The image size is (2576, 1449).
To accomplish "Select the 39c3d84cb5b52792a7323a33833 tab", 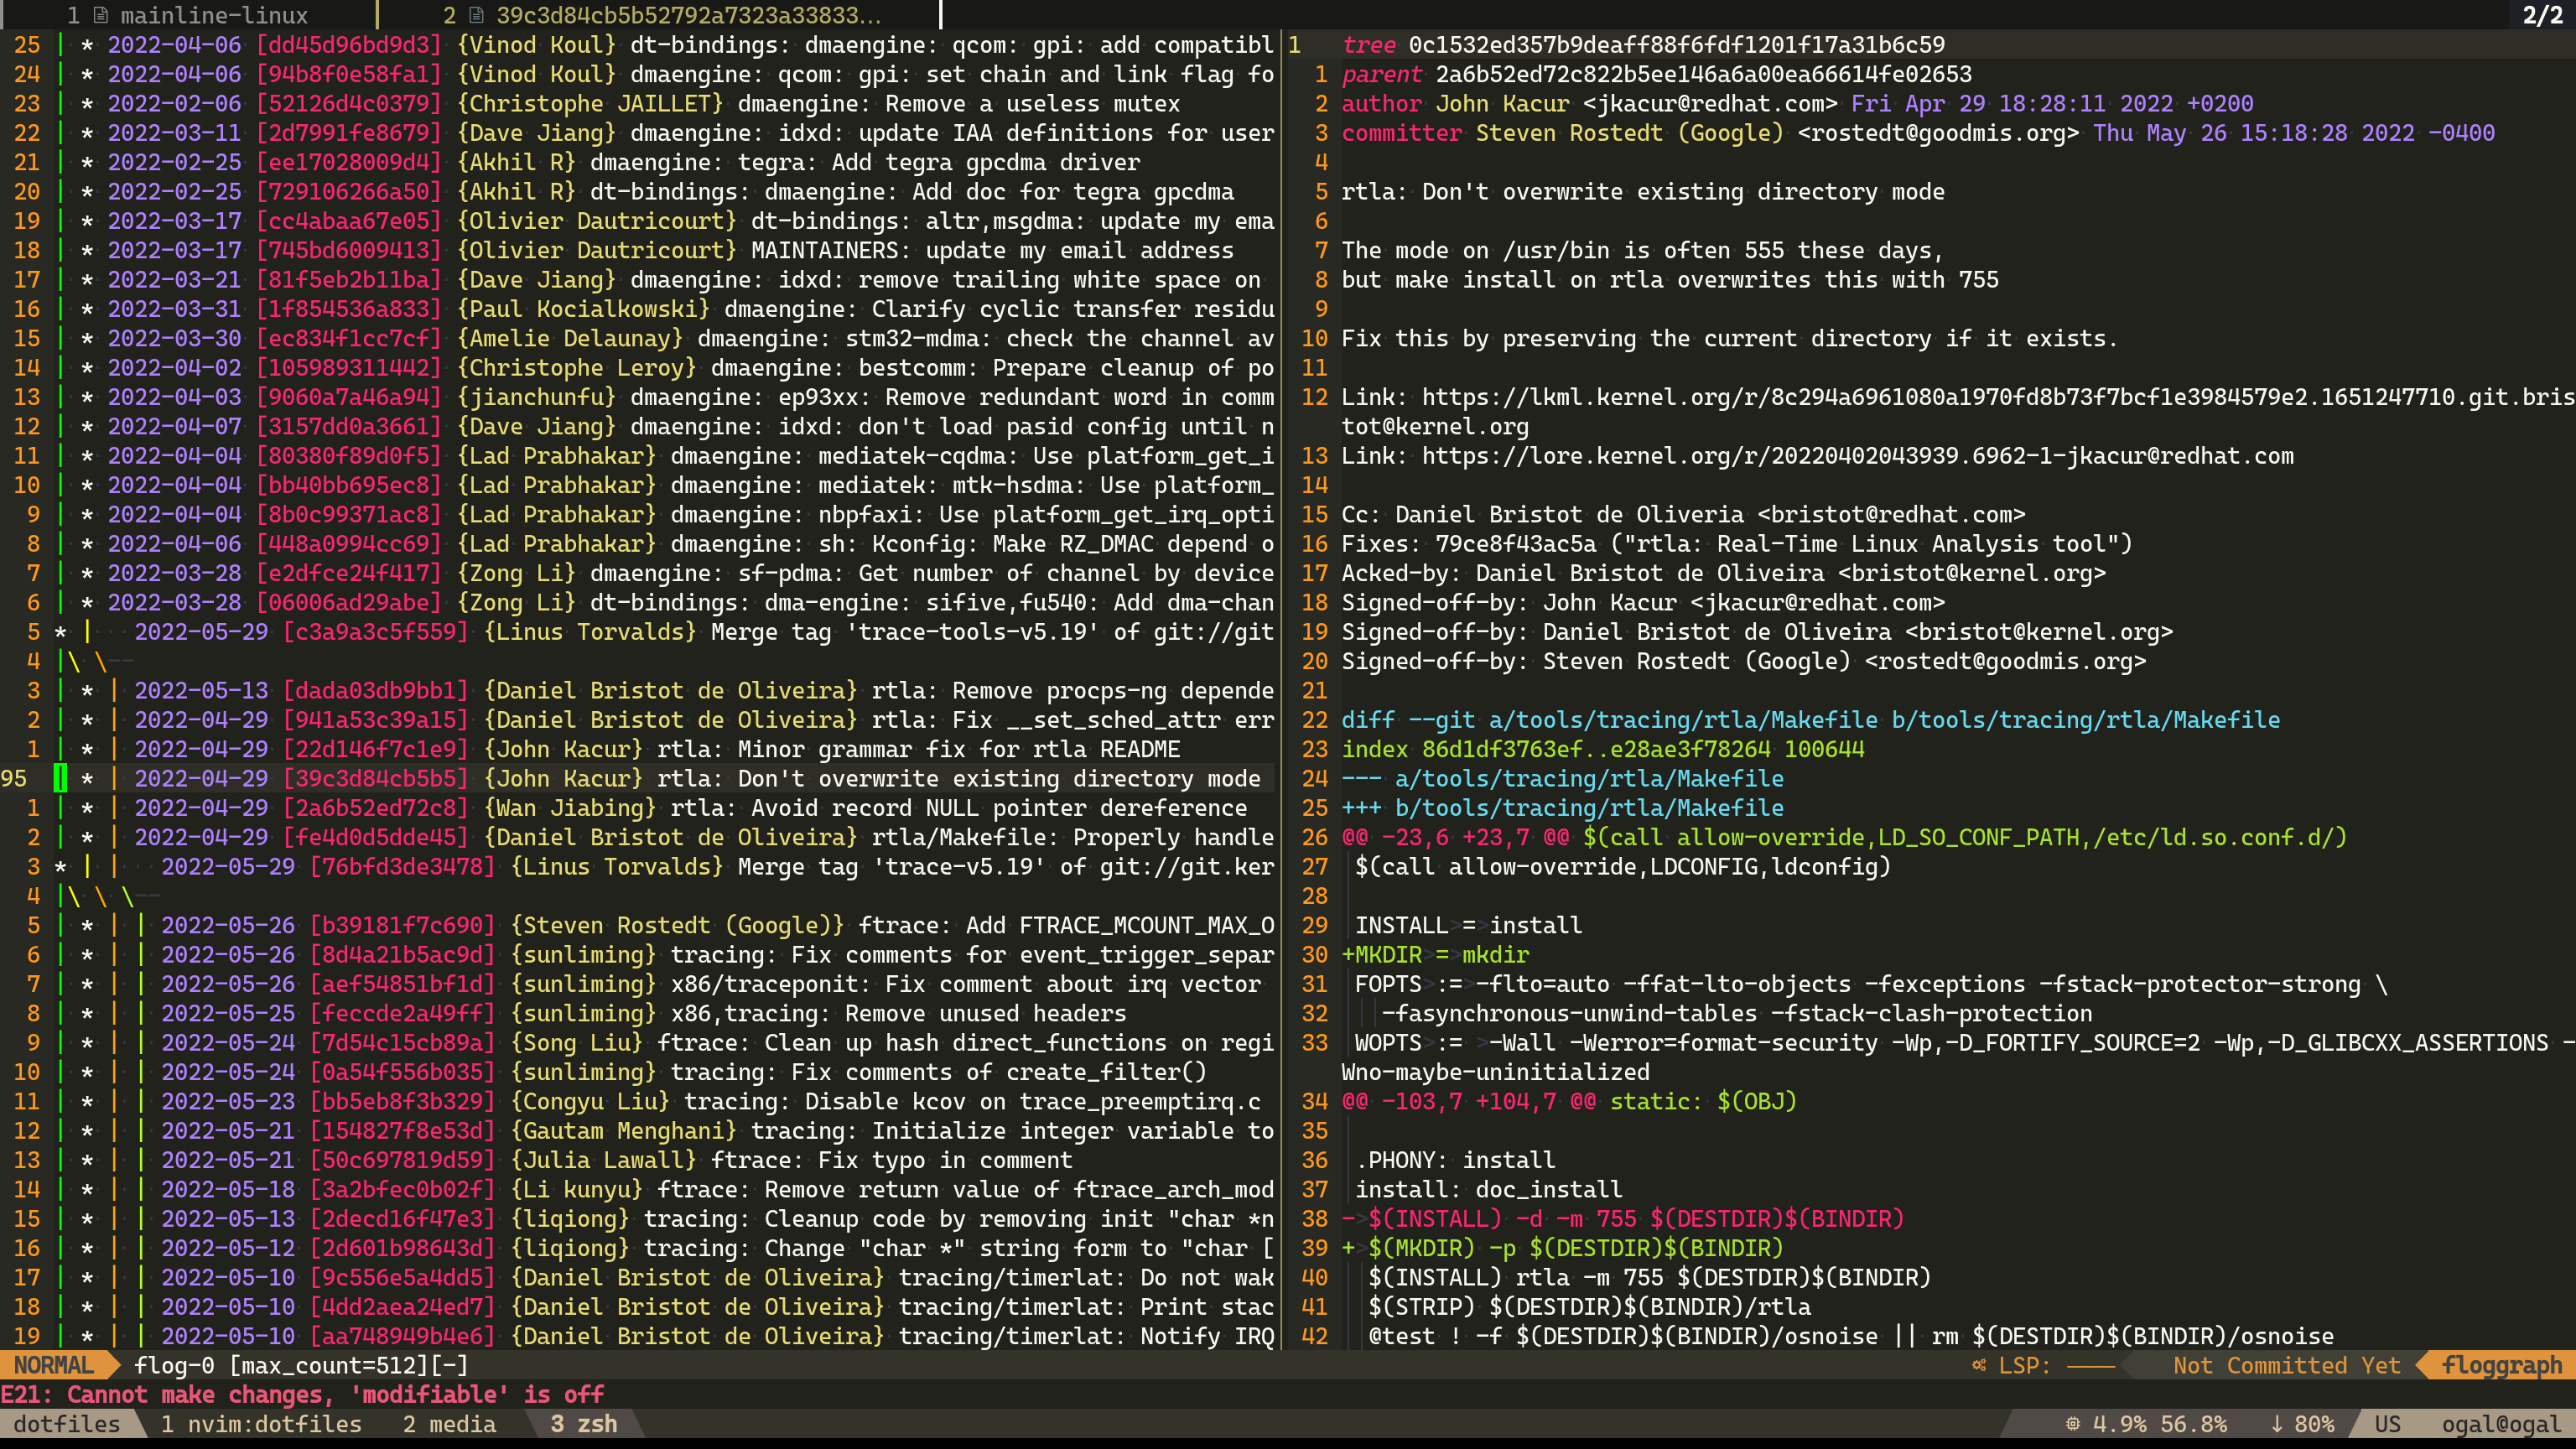I will [x=662, y=15].
